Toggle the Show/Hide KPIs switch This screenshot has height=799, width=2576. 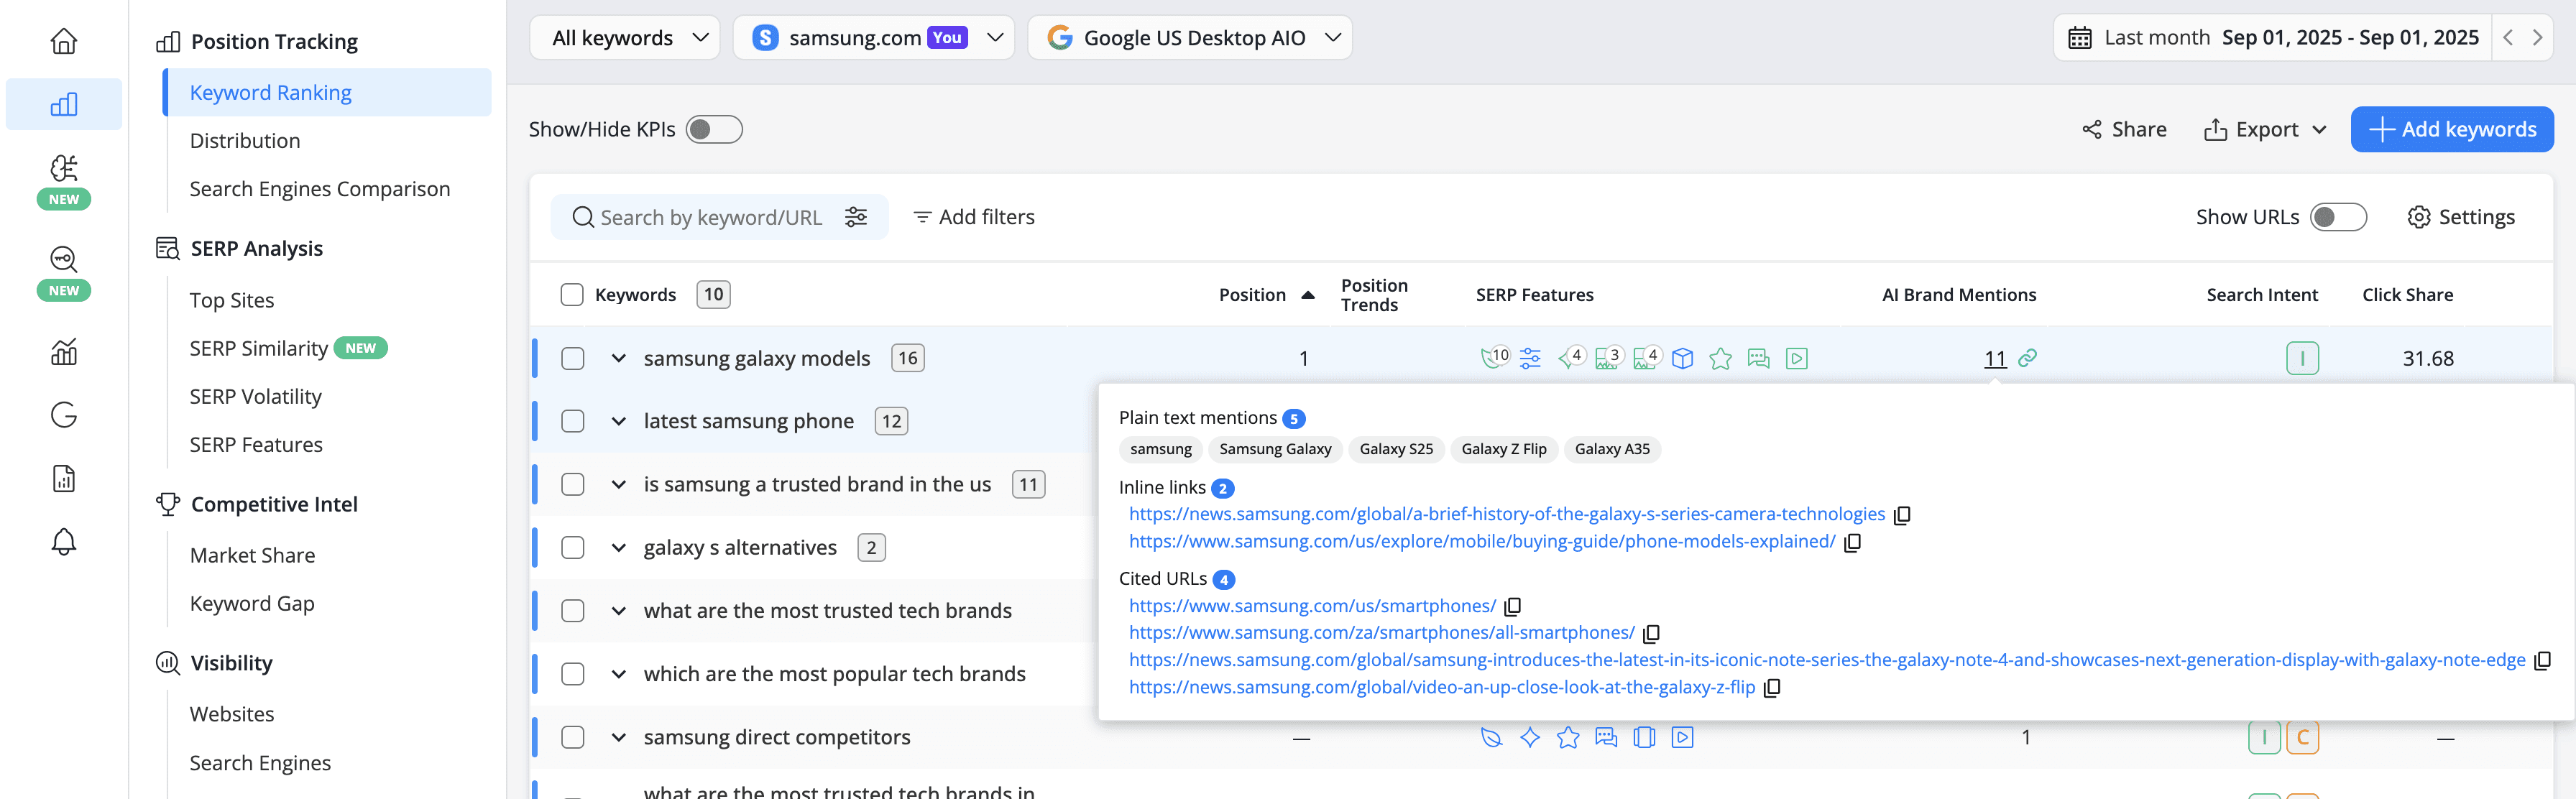click(x=714, y=130)
